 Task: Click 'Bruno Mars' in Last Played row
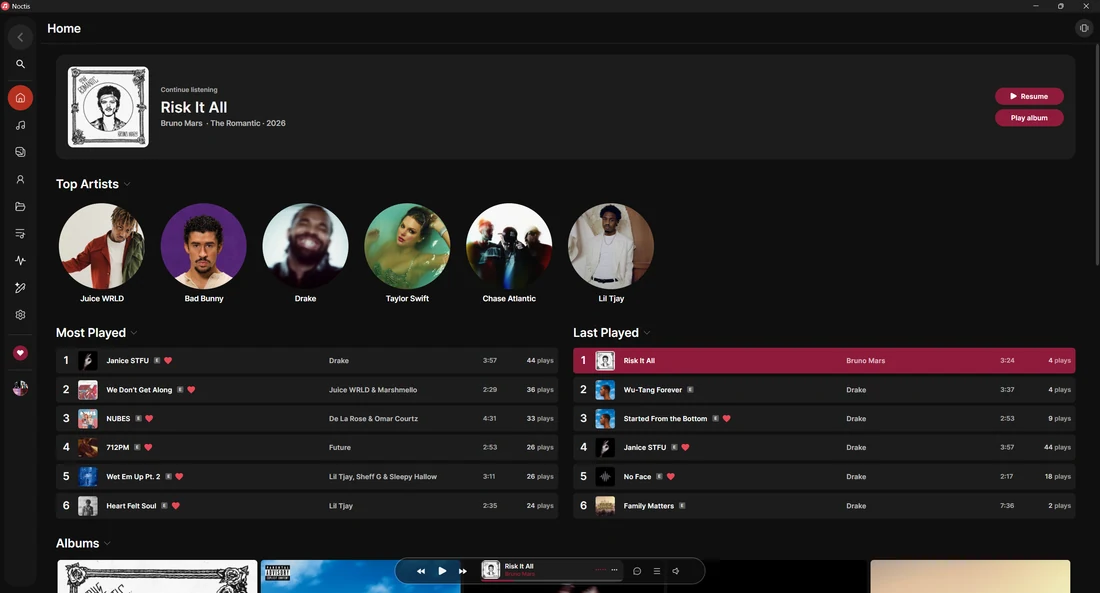[x=865, y=361]
